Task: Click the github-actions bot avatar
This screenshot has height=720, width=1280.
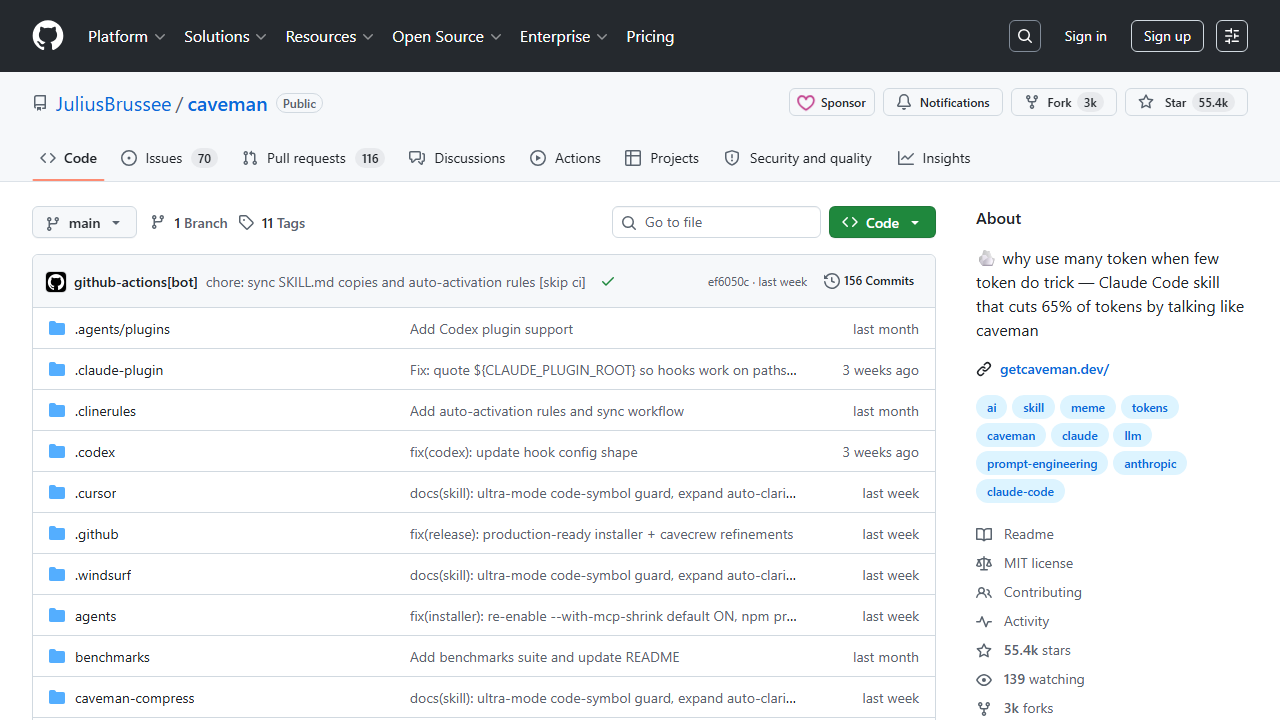Action: [x=56, y=282]
